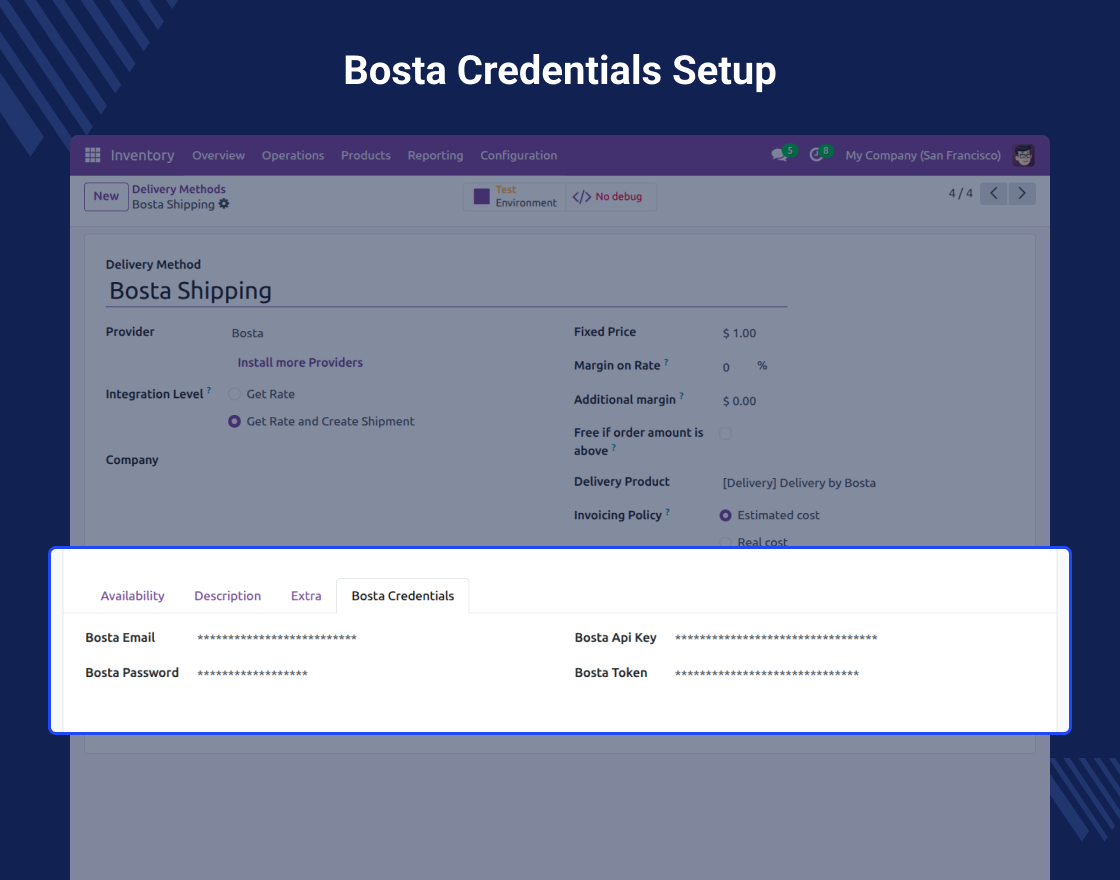
Task: Open gear actions menu beside Bosta Shipping
Action: click(224, 204)
